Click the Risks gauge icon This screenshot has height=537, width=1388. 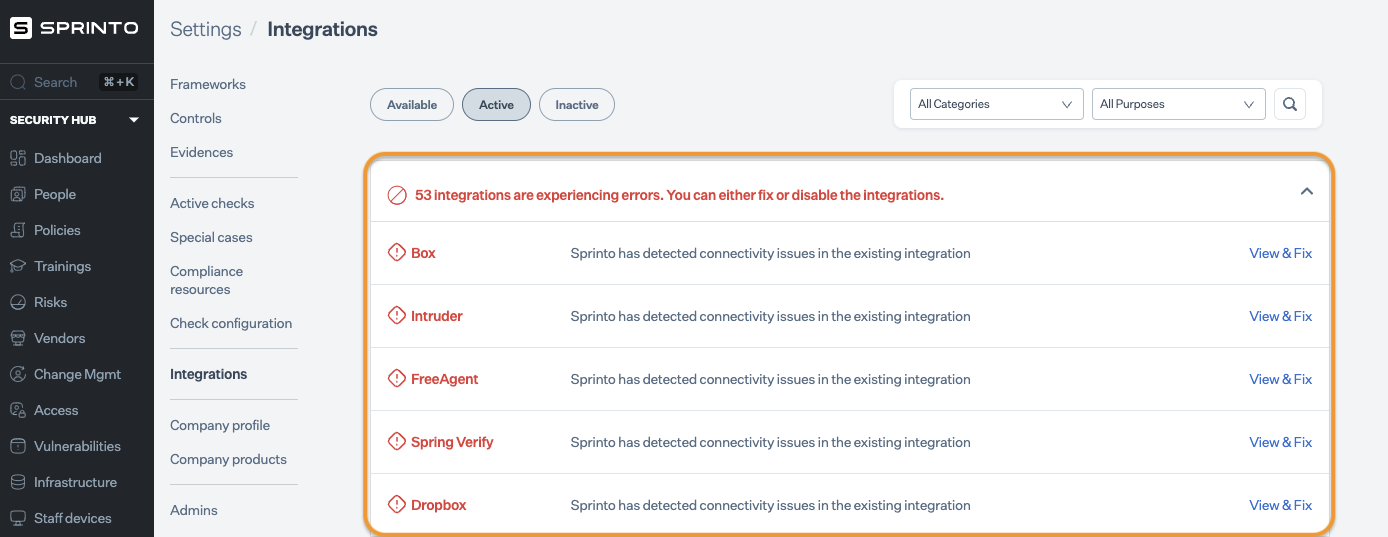click(18, 302)
